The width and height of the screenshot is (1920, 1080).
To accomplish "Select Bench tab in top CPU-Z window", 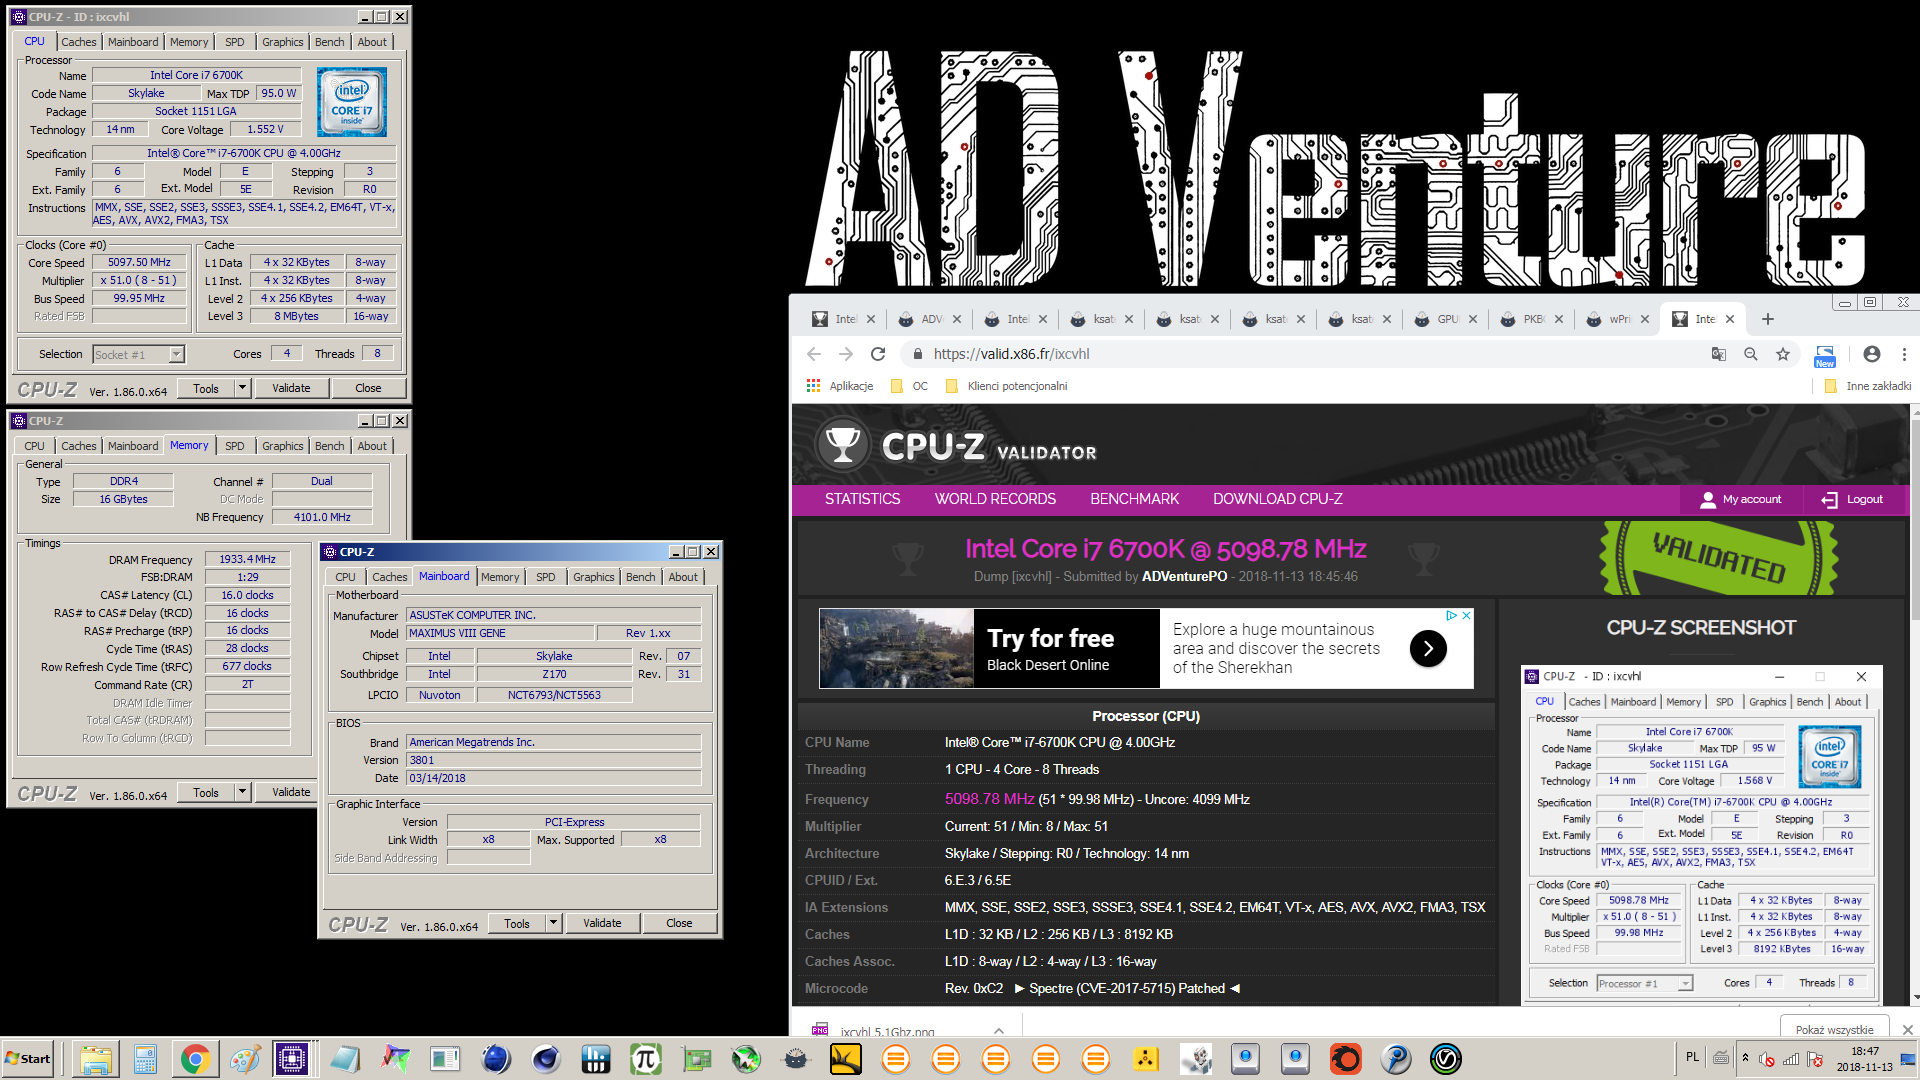I will (x=330, y=42).
